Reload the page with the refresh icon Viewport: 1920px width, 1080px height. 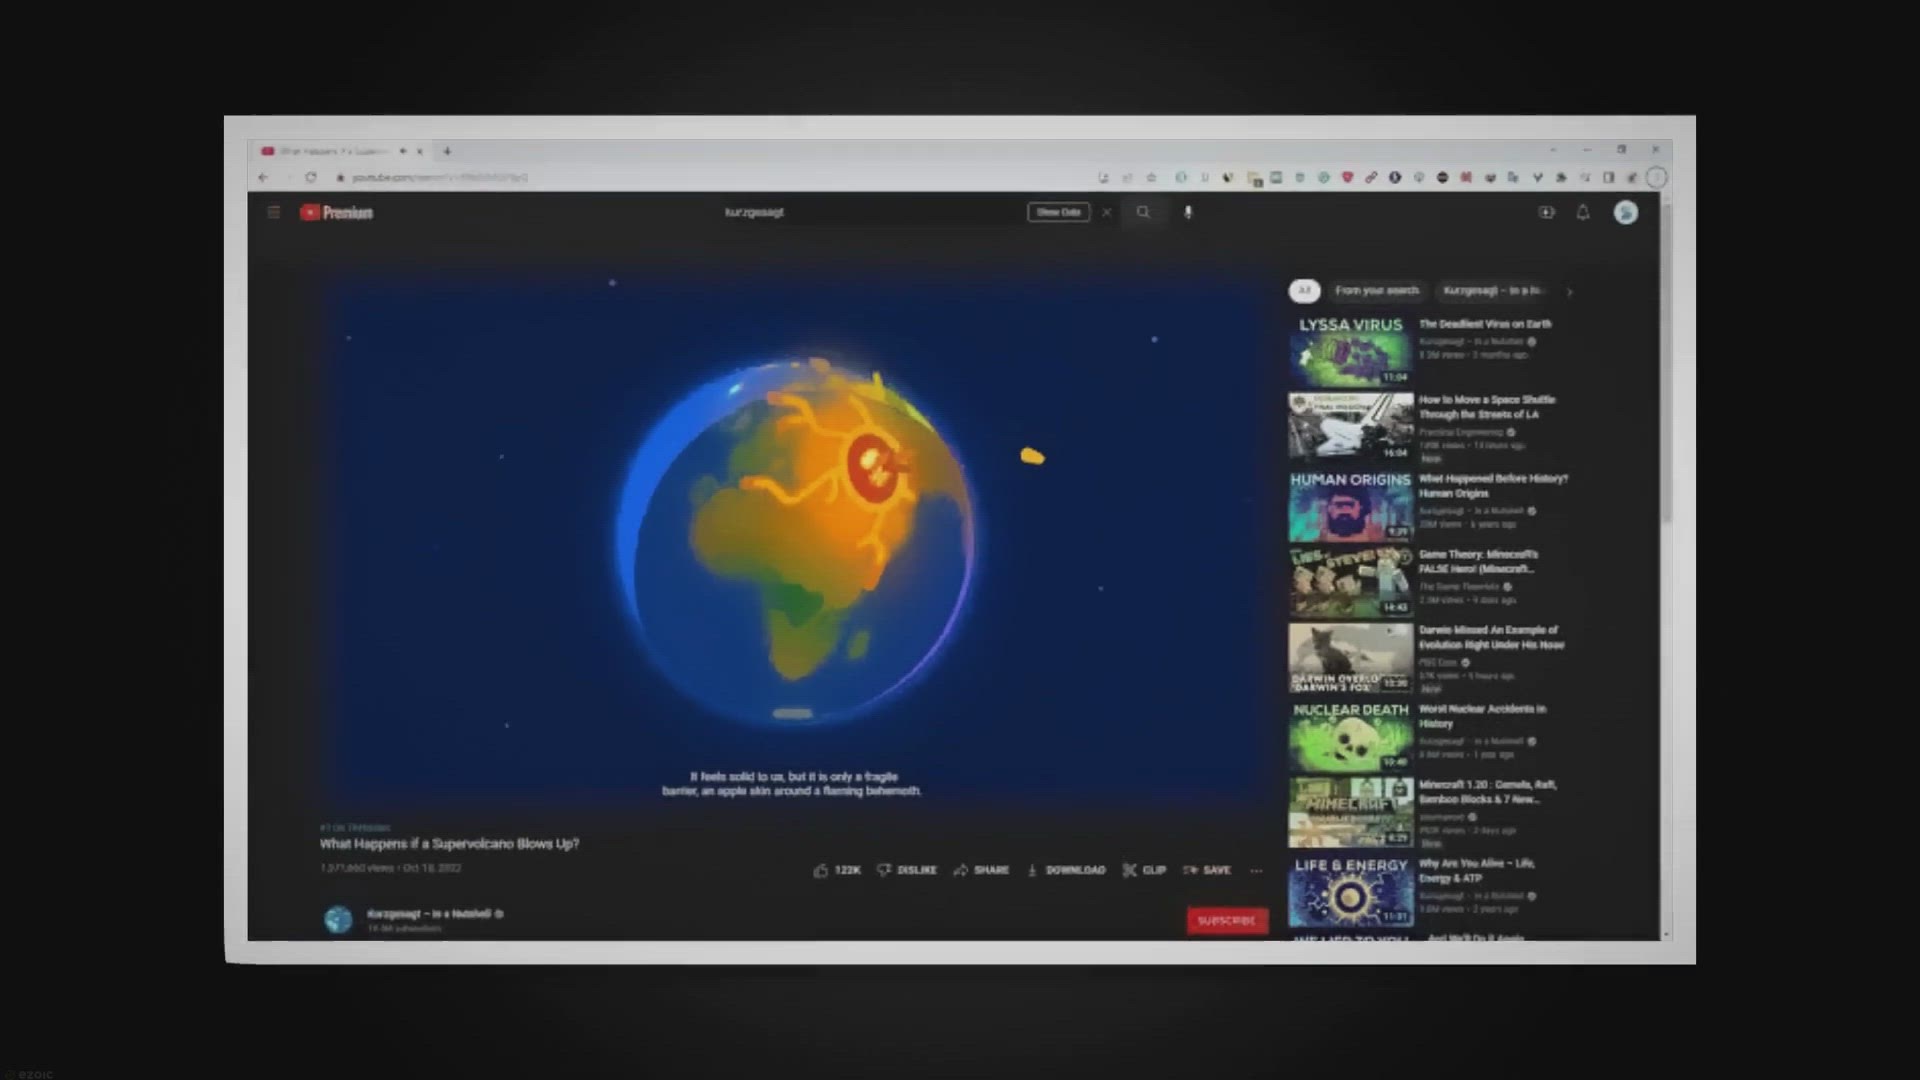tap(311, 177)
